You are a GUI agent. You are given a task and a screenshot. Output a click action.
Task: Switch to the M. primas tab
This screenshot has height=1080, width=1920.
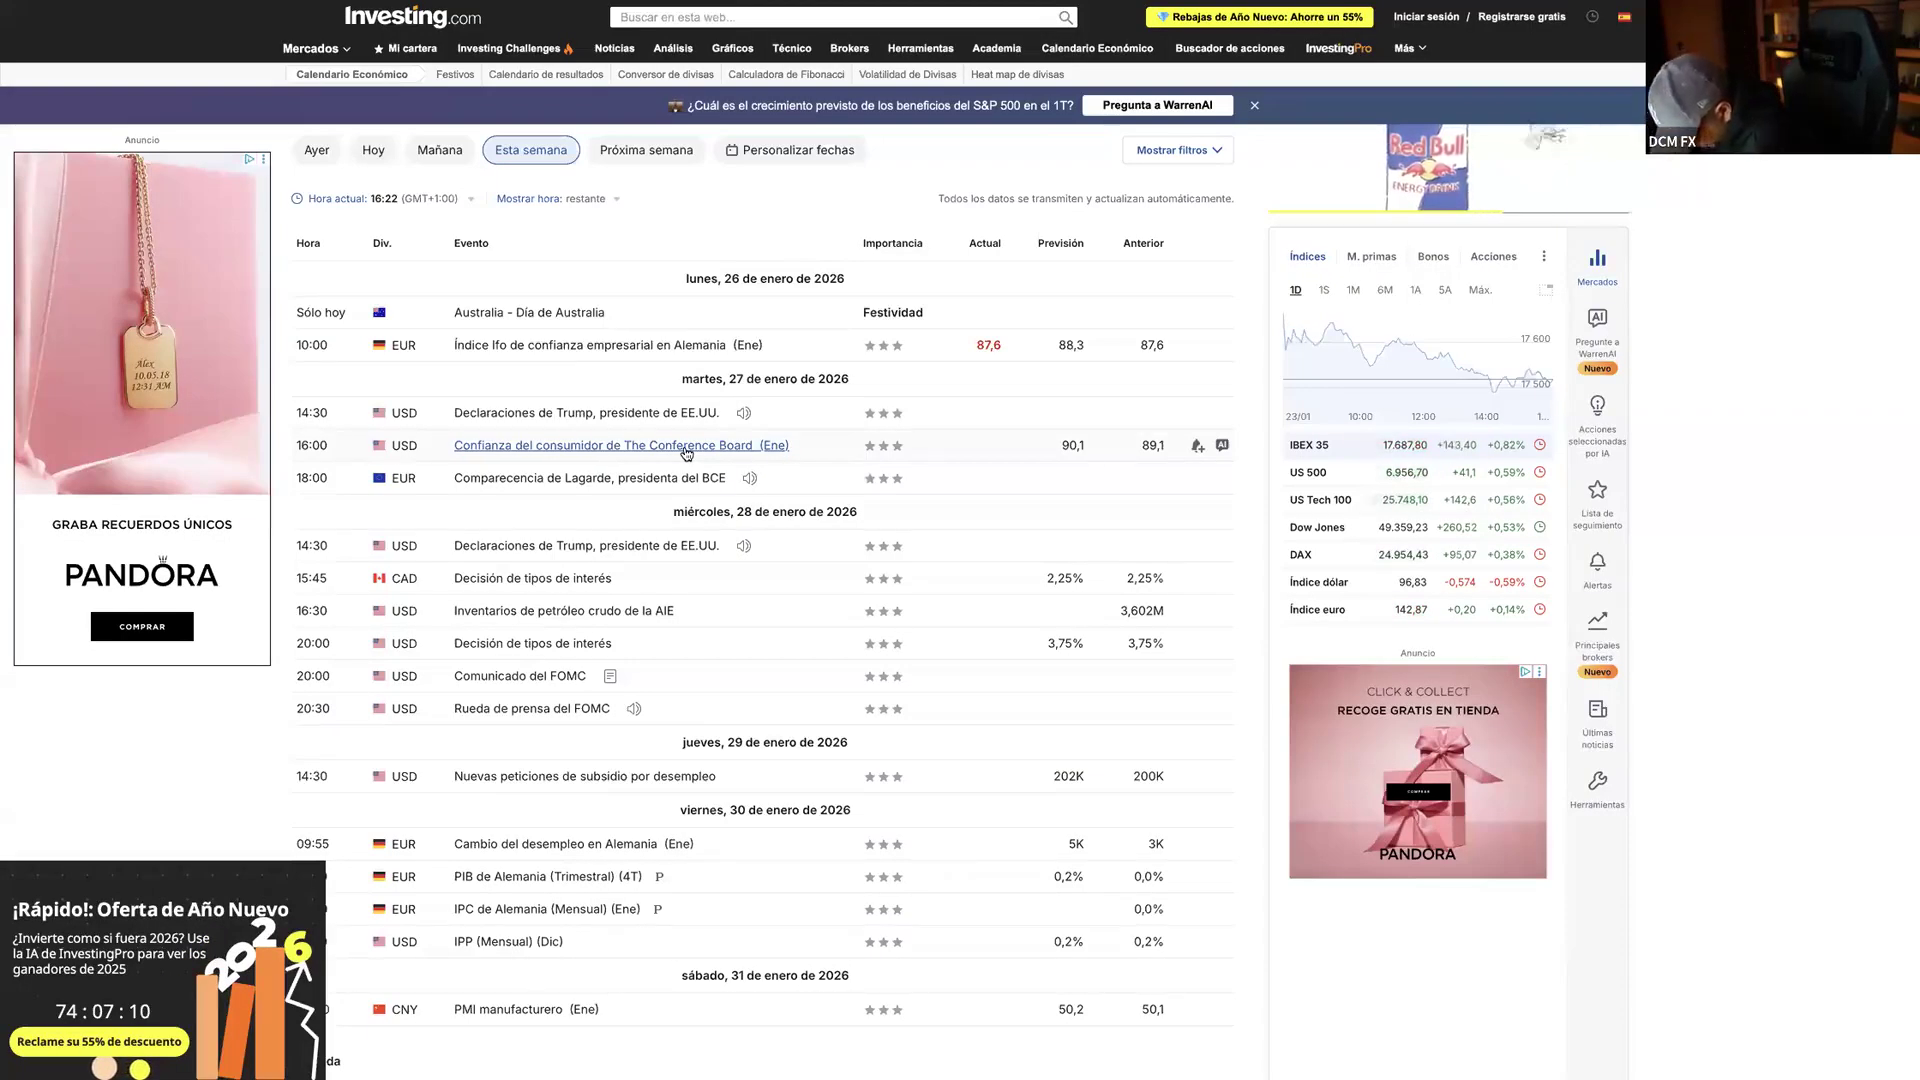tap(1371, 257)
